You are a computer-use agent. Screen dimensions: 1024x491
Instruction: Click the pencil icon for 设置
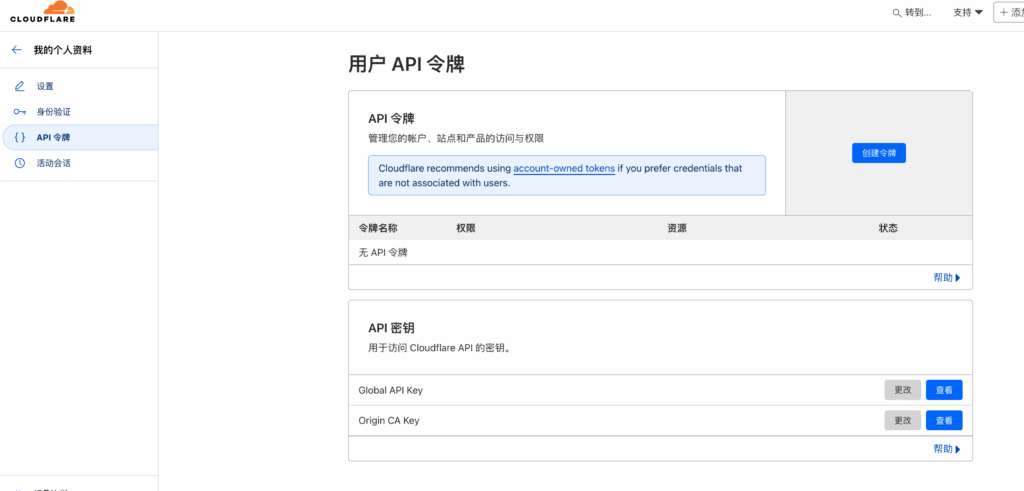coord(20,86)
